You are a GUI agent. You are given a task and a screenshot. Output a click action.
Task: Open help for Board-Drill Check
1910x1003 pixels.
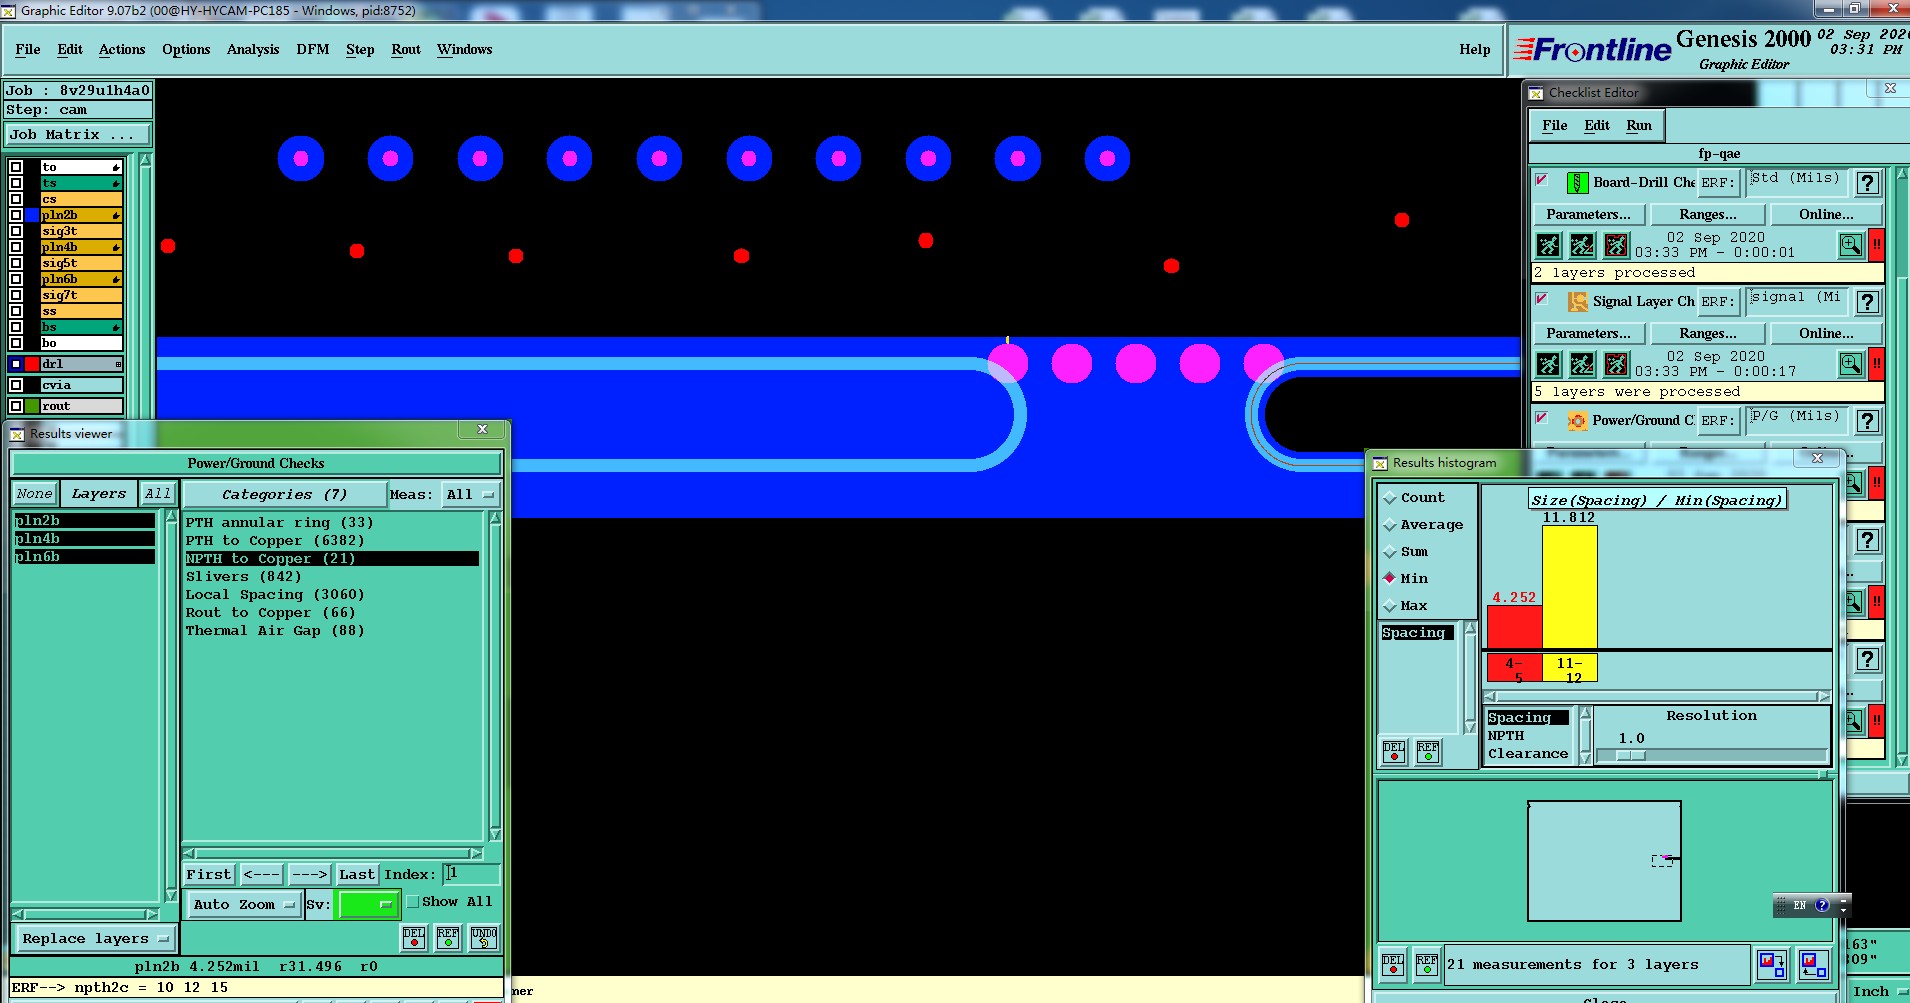pyautogui.click(x=1867, y=183)
